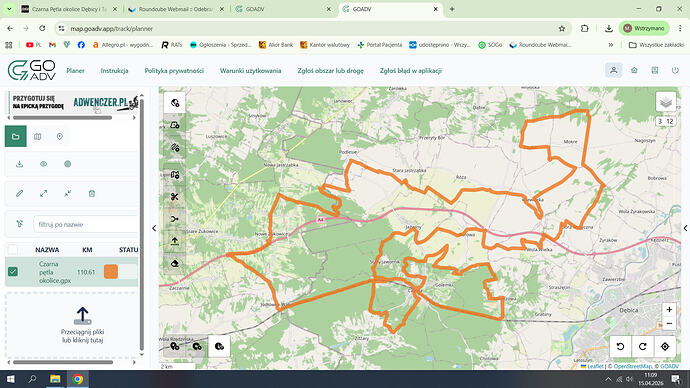Click the expand arrows icon
Screen dimensions: 690x388
(x=44, y=194)
